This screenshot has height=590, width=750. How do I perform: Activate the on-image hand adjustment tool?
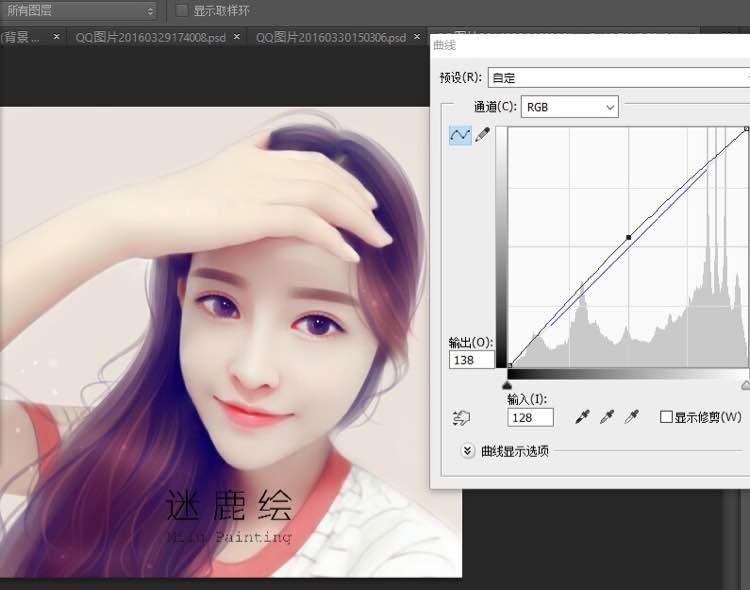pyautogui.click(x=461, y=418)
